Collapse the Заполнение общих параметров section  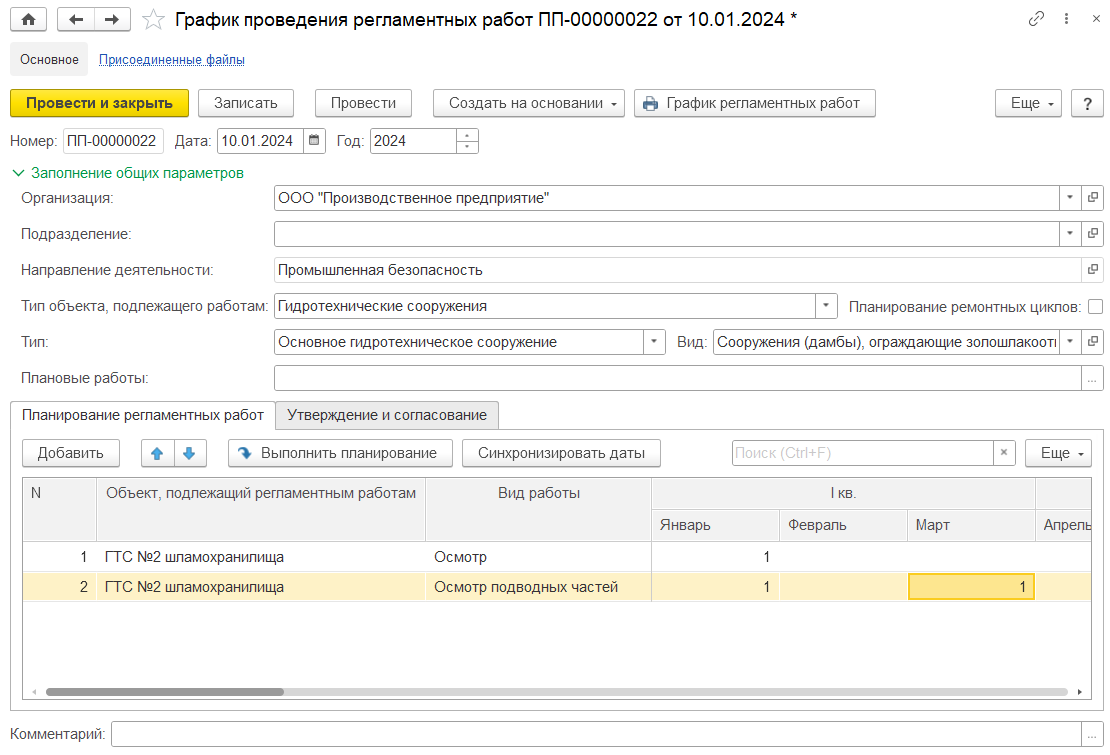[x=18, y=172]
